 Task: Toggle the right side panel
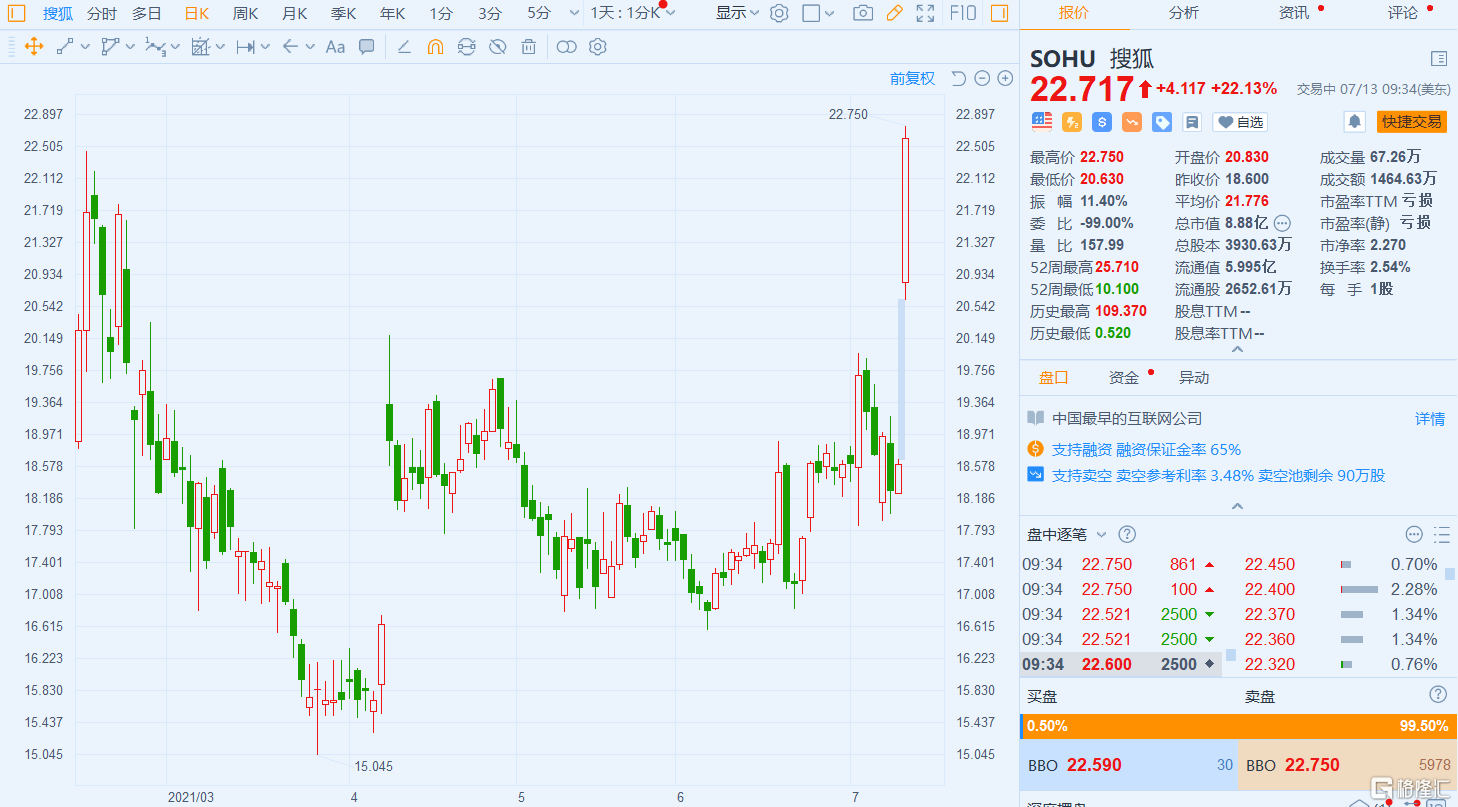(999, 14)
